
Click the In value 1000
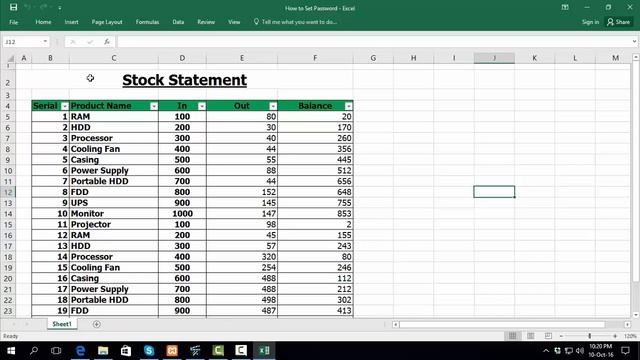[x=182, y=213]
